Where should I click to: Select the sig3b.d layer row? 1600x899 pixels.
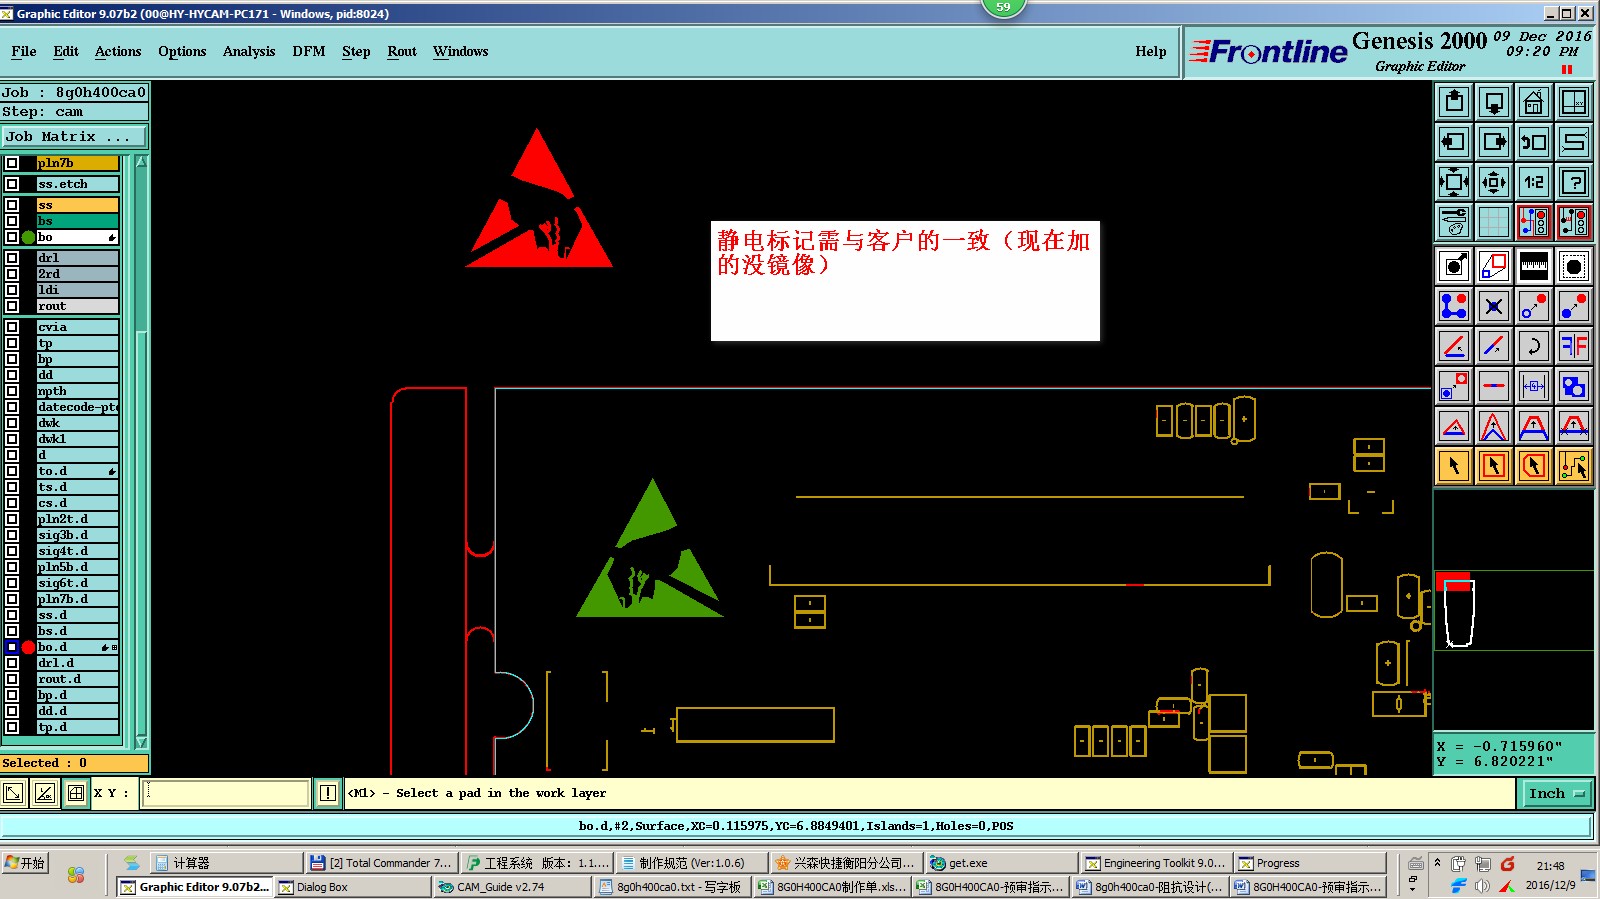pos(78,535)
